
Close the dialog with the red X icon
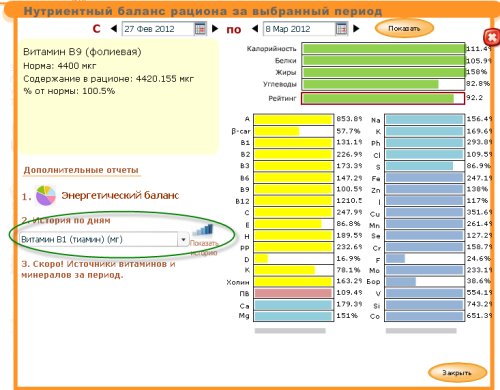tap(491, 38)
